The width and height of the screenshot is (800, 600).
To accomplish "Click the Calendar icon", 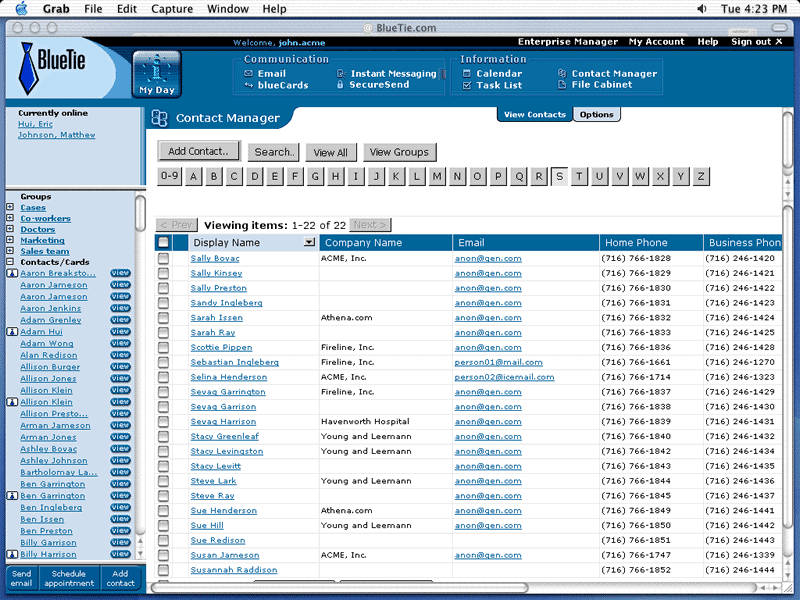I will 466,73.
